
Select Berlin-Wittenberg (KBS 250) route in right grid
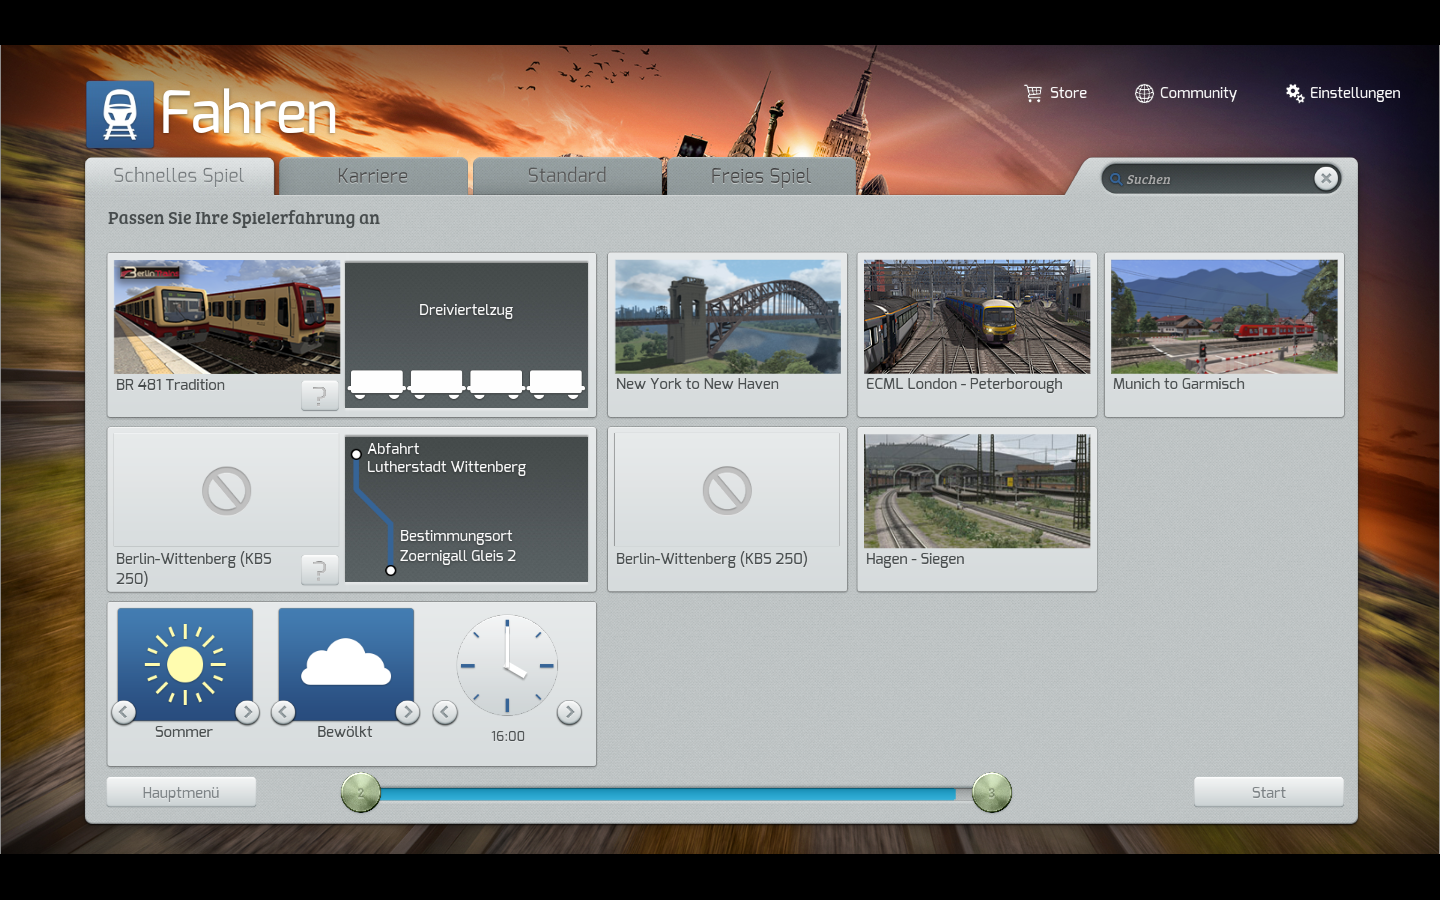coord(727,509)
